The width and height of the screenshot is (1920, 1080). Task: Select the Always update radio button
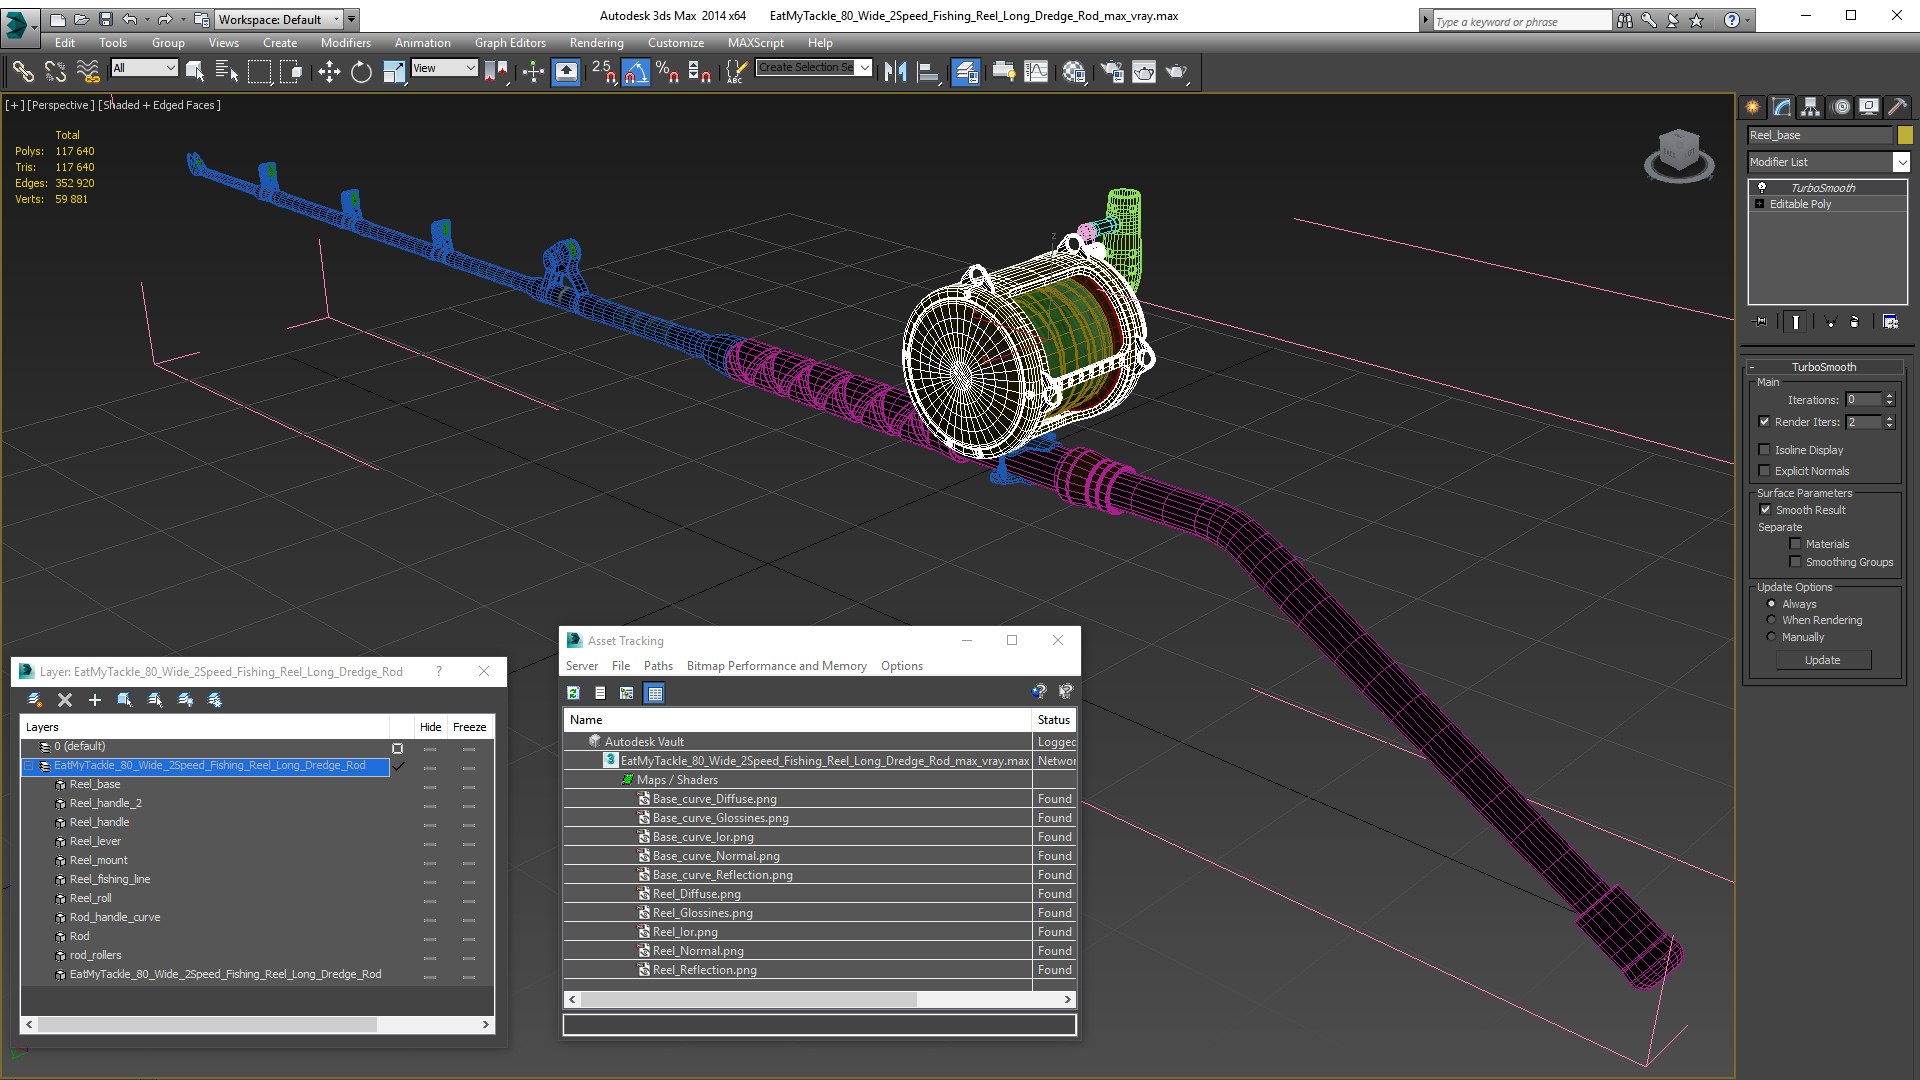pyautogui.click(x=1771, y=604)
